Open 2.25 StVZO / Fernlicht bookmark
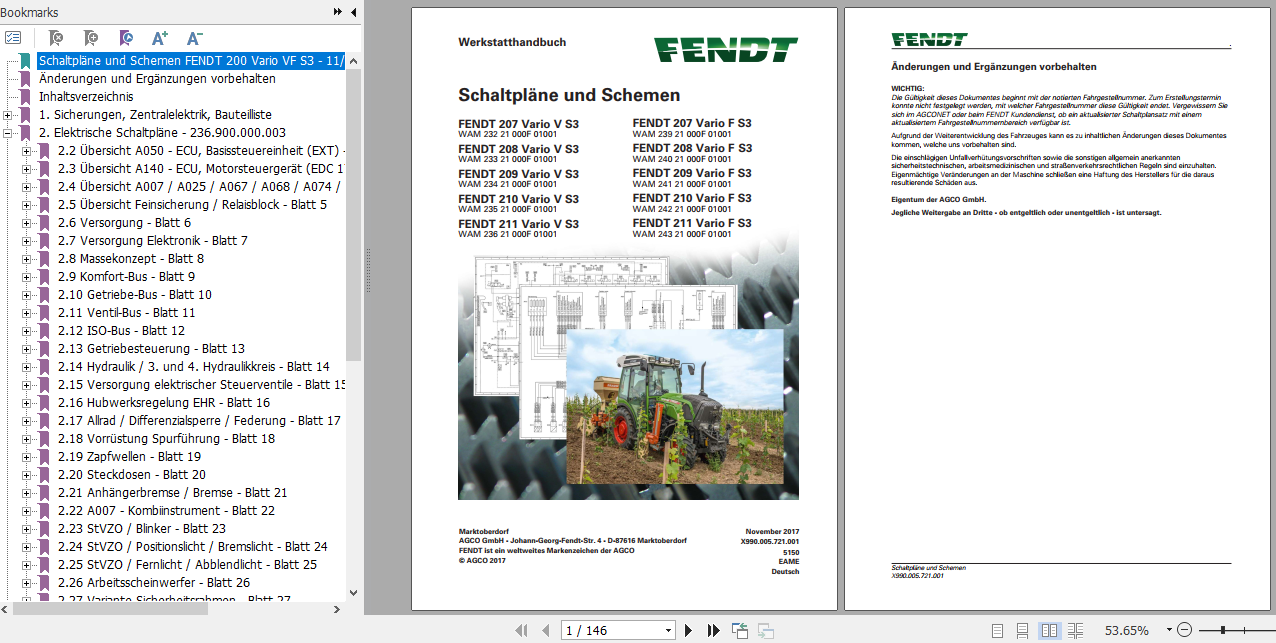The image size is (1276, 643). 187,565
